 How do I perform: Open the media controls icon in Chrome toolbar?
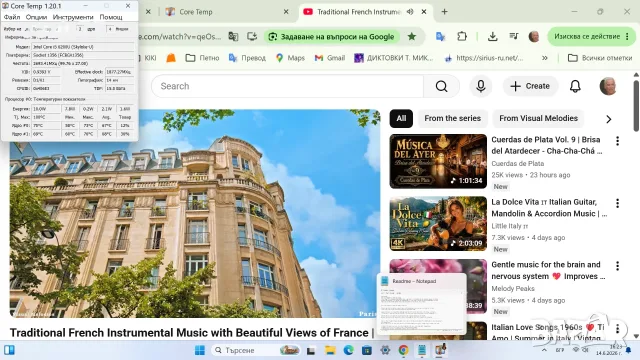pos(514,36)
